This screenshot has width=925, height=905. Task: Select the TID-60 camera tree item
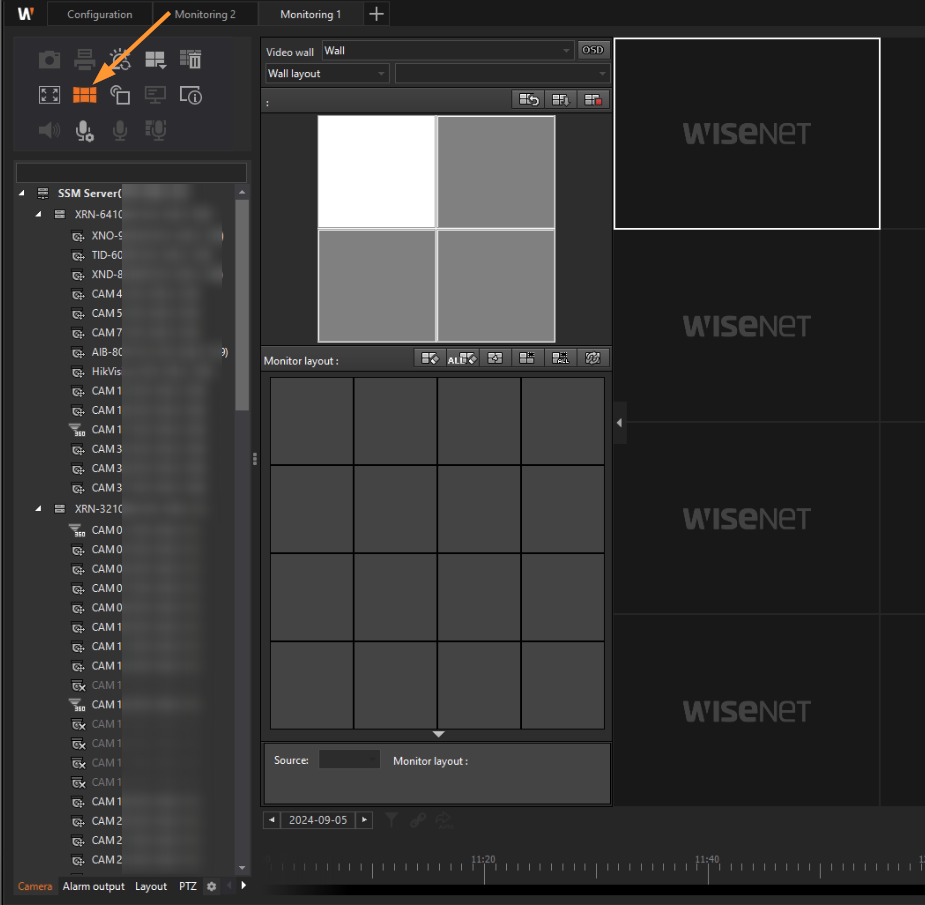pos(107,255)
